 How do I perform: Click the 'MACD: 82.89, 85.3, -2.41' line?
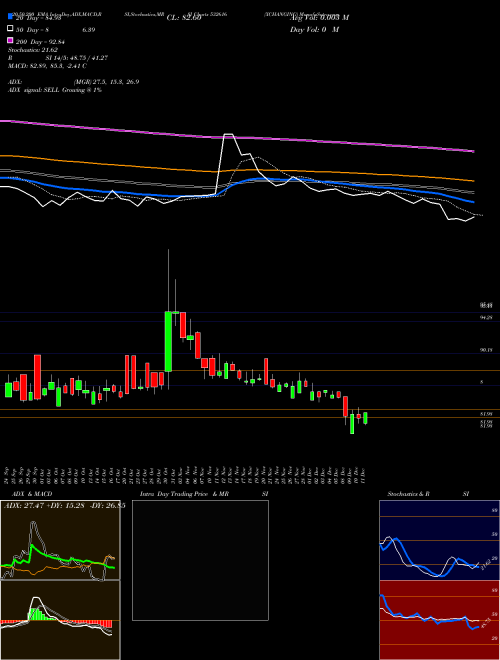click(47, 66)
